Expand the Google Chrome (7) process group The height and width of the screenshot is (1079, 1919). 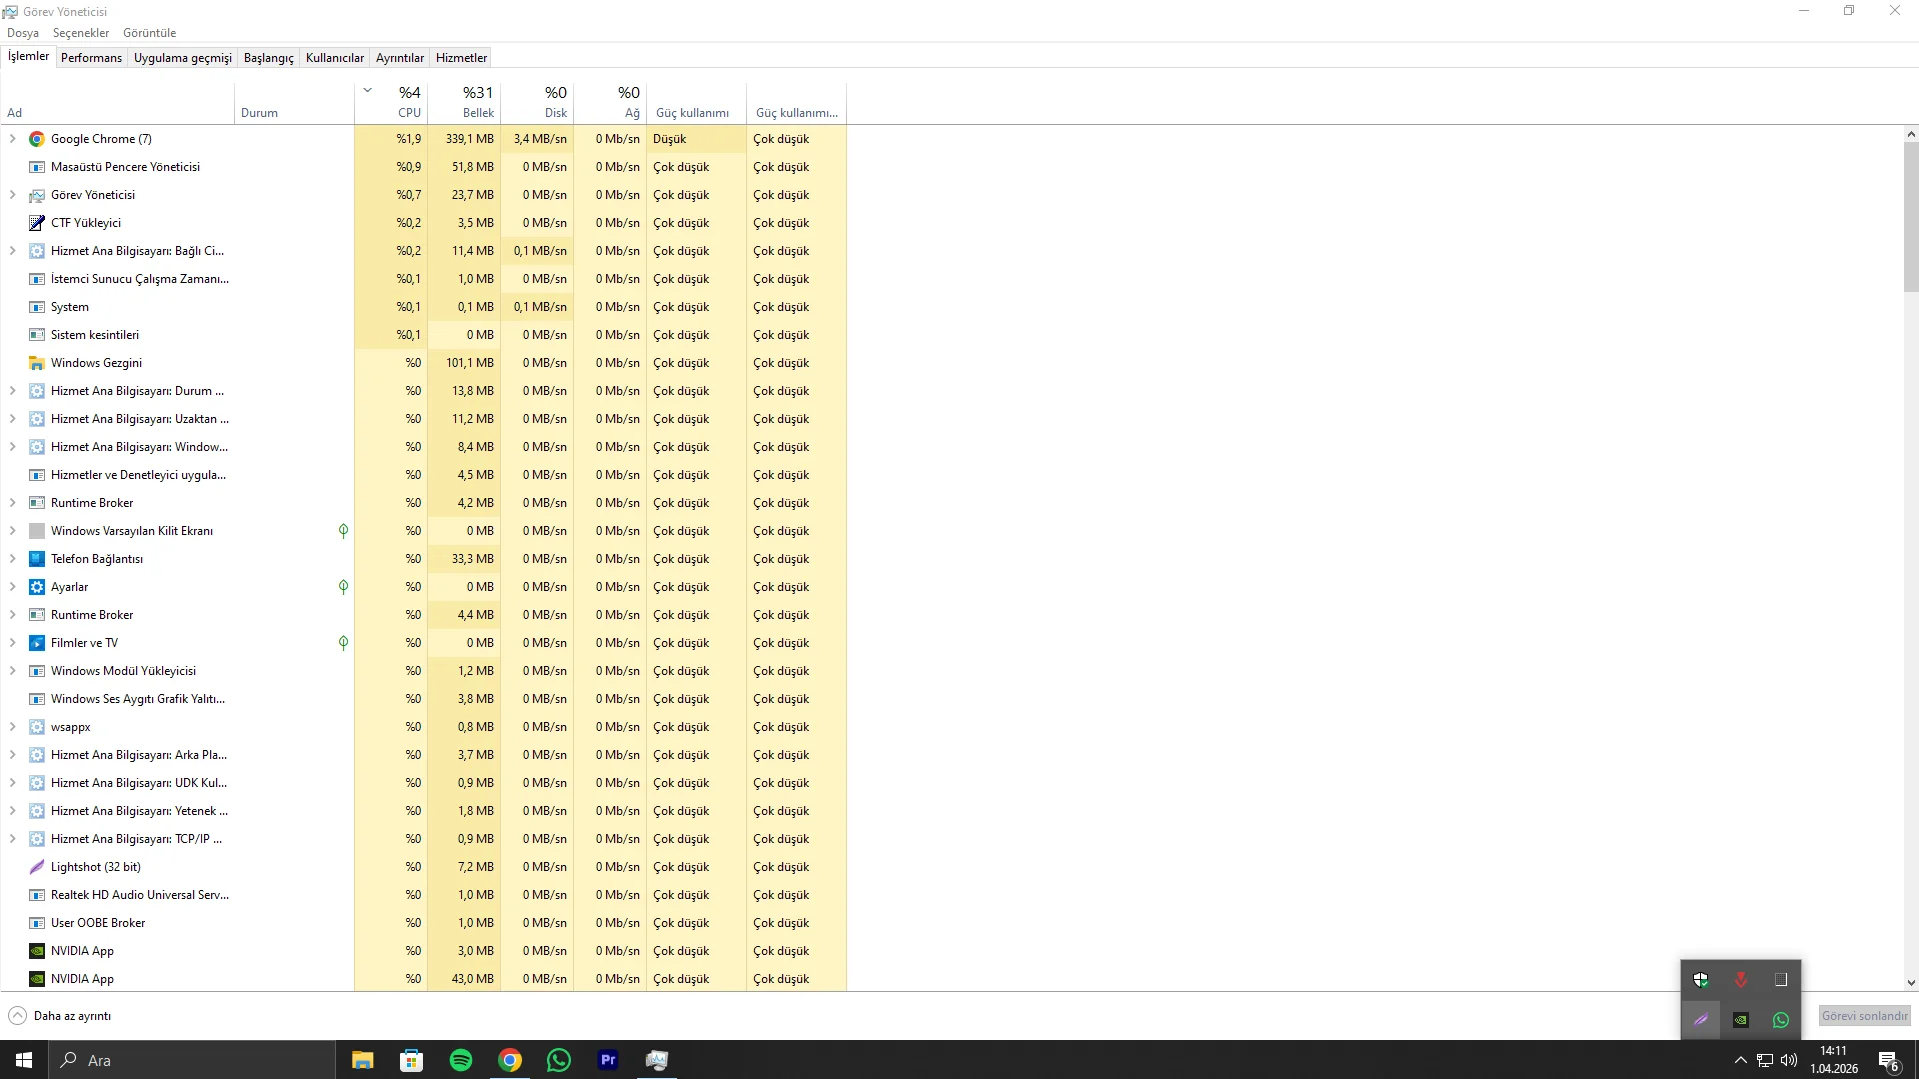[x=12, y=139]
